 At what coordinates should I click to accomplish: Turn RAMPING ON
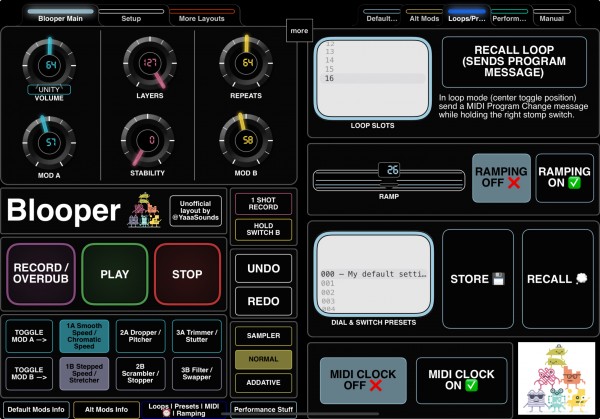[x=564, y=178]
